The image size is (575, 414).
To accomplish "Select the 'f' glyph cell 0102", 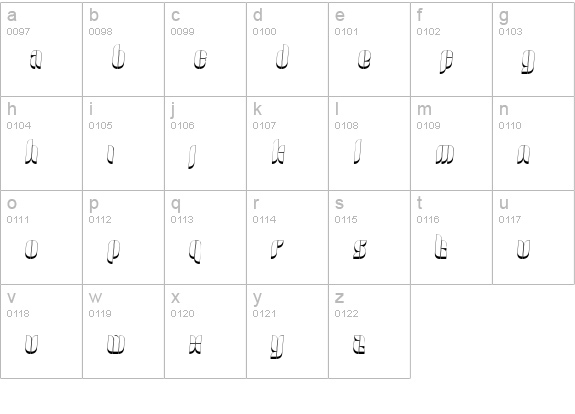I will [x=451, y=50].
